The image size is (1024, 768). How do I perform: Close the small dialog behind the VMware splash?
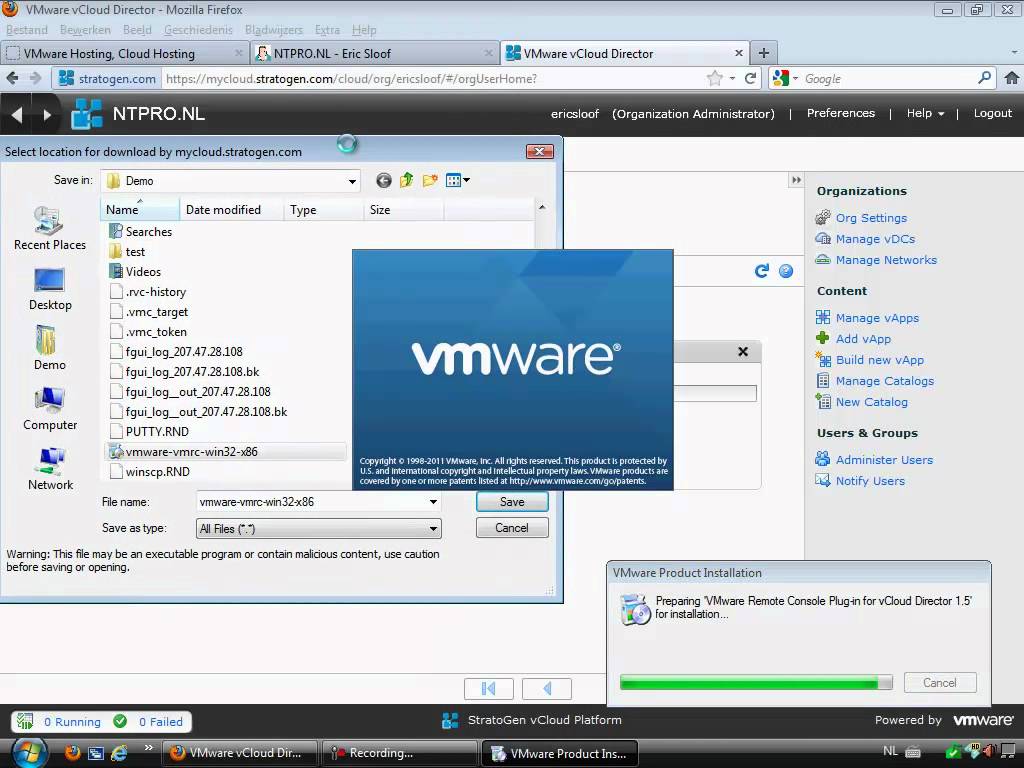pyautogui.click(x=743, y=351)
